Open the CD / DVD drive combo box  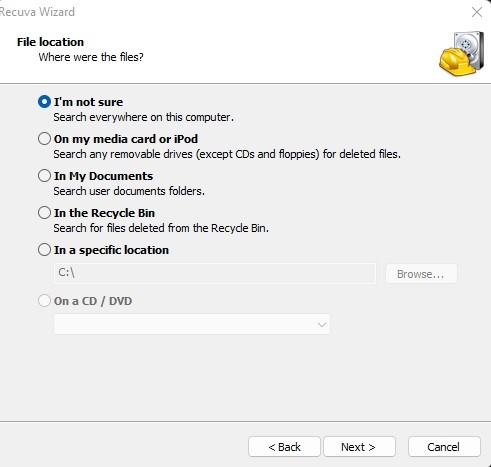192,324
